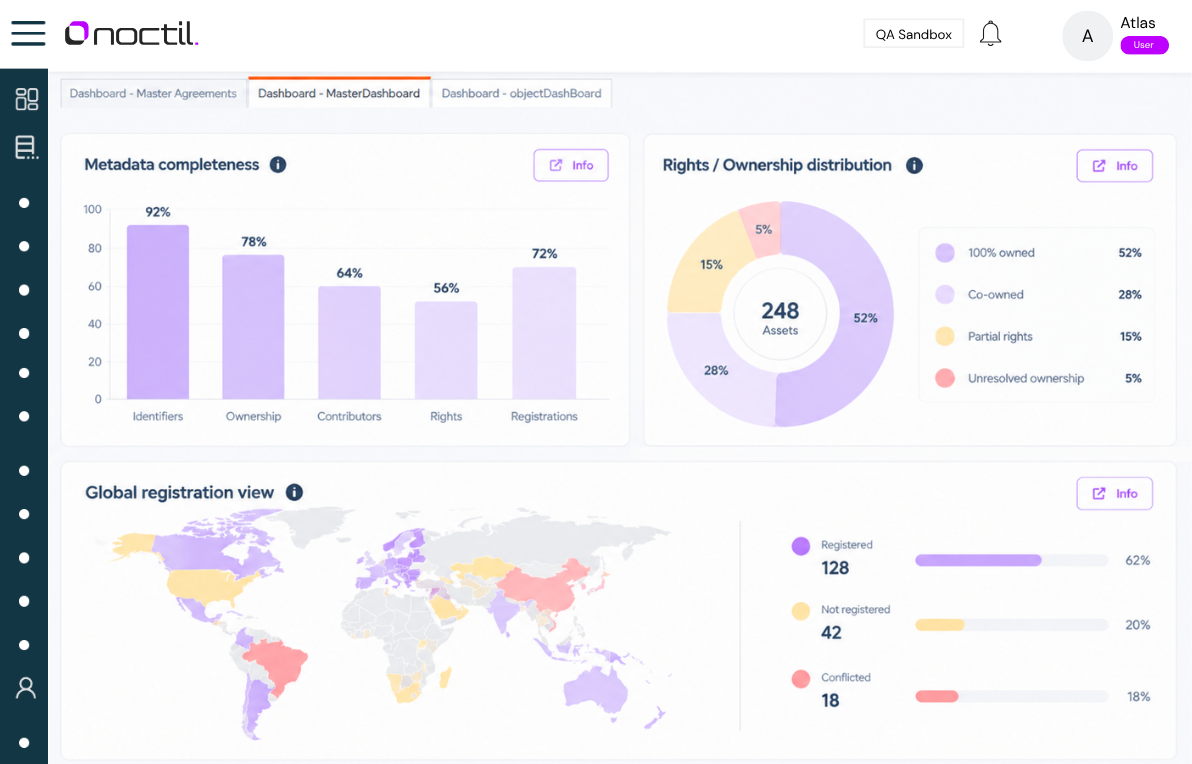Image resolution: width=1192 pixels, height=764 pixels.
Task: Click the 100% owned legend swatch
Action: (x=945, y=253)
